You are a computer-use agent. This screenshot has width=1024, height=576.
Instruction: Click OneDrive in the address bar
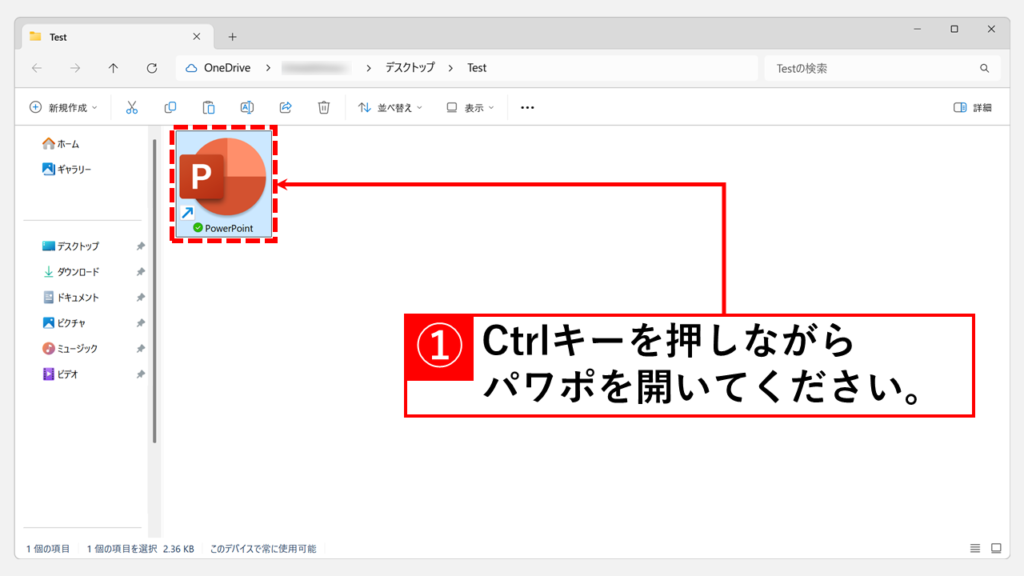coord(227,68)
